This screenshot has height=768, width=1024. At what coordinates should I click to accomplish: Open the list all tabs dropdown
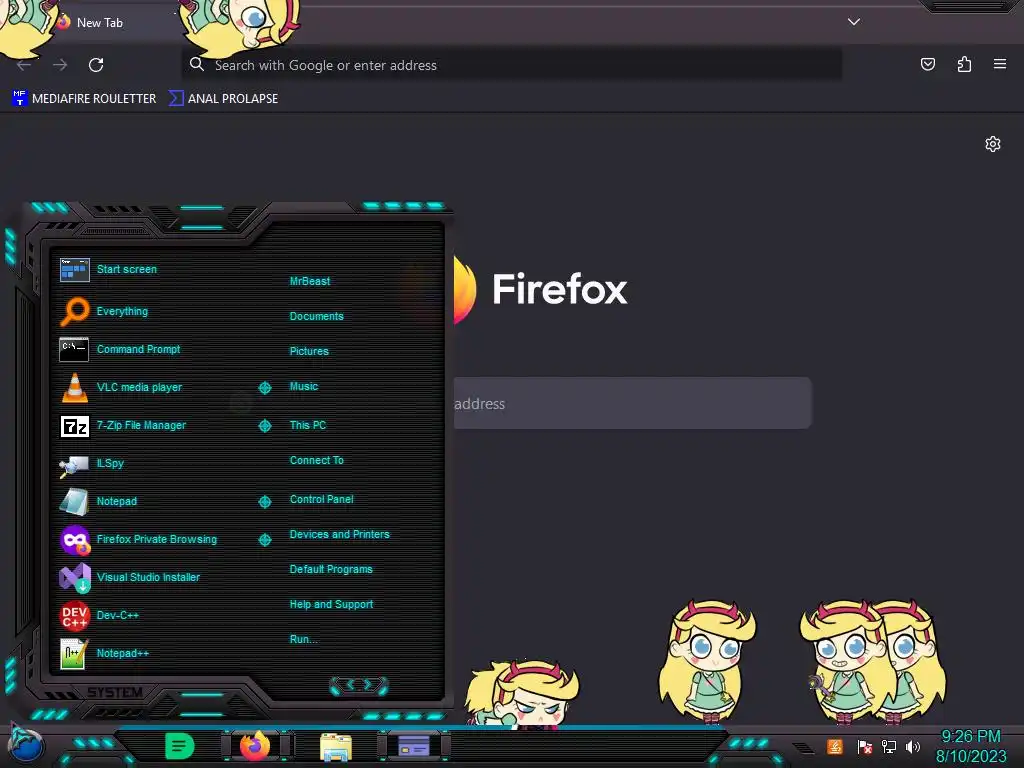(854, 22)
